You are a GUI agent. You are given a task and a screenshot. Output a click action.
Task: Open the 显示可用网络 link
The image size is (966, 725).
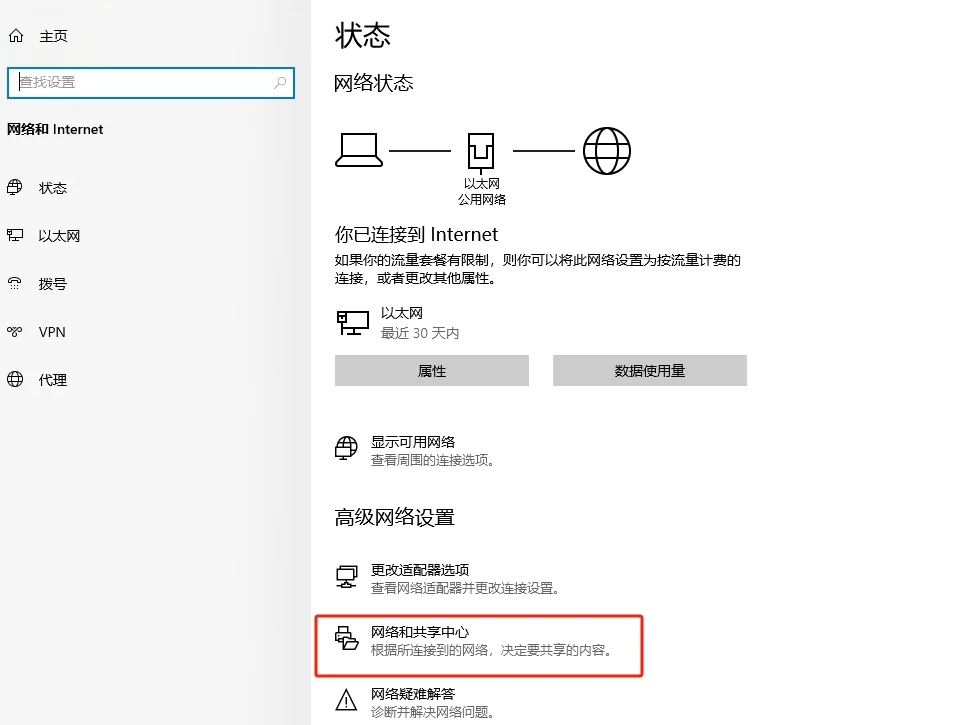point(413,442)
